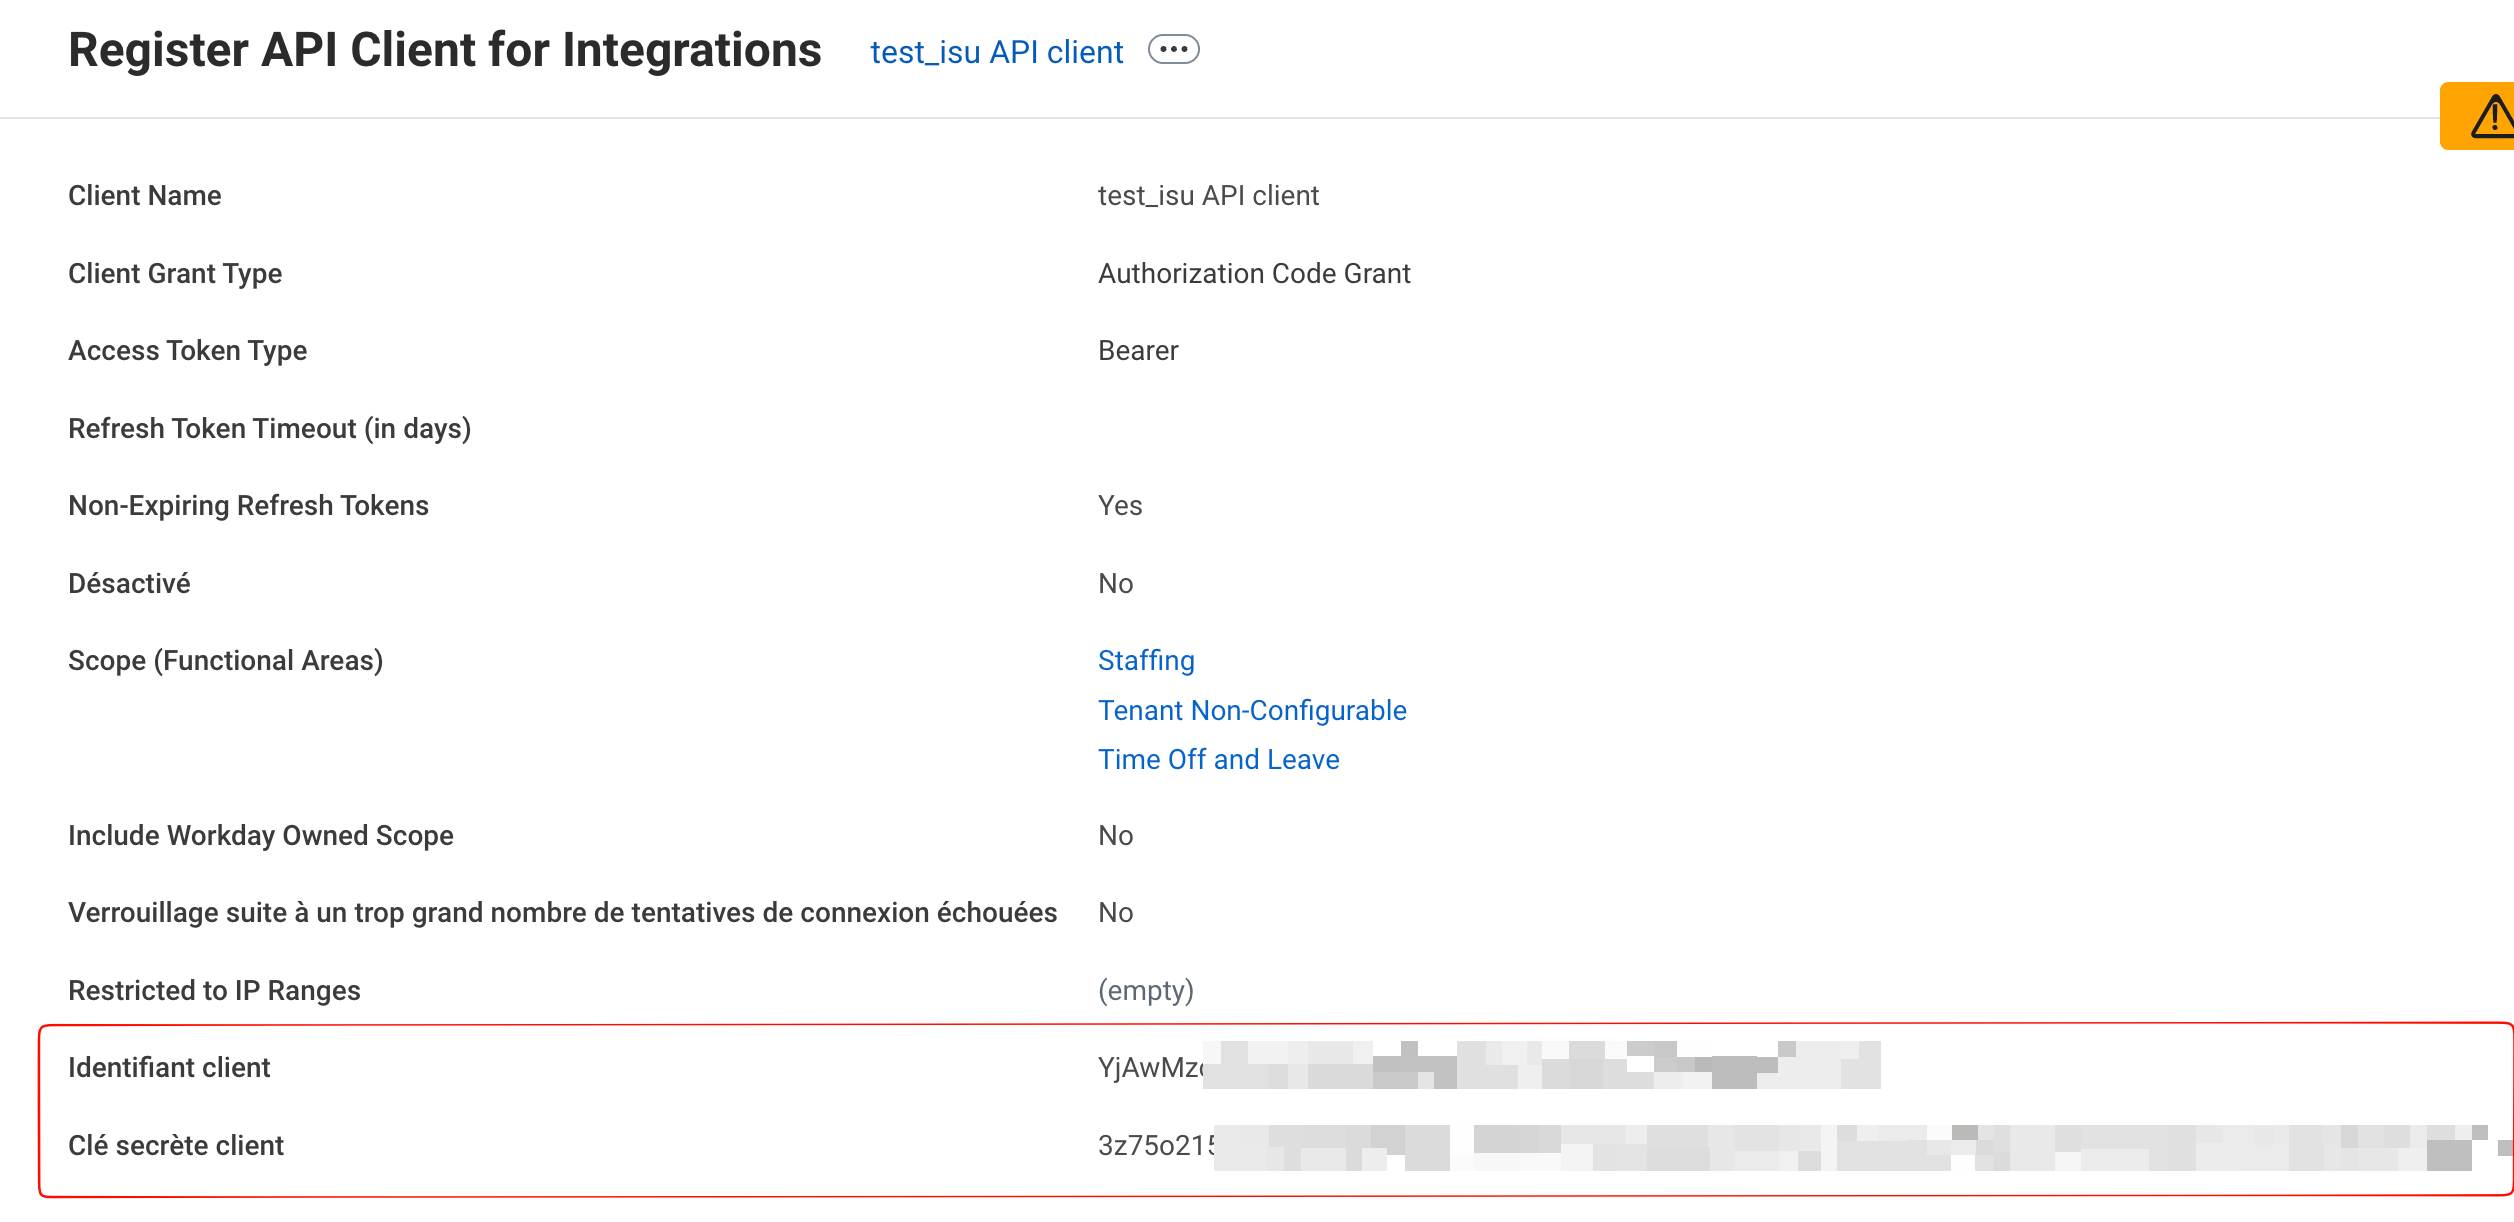Click the Verrouillage suite à un trop grand label
Viewport: 2514px width, 1222px height.
562,913
